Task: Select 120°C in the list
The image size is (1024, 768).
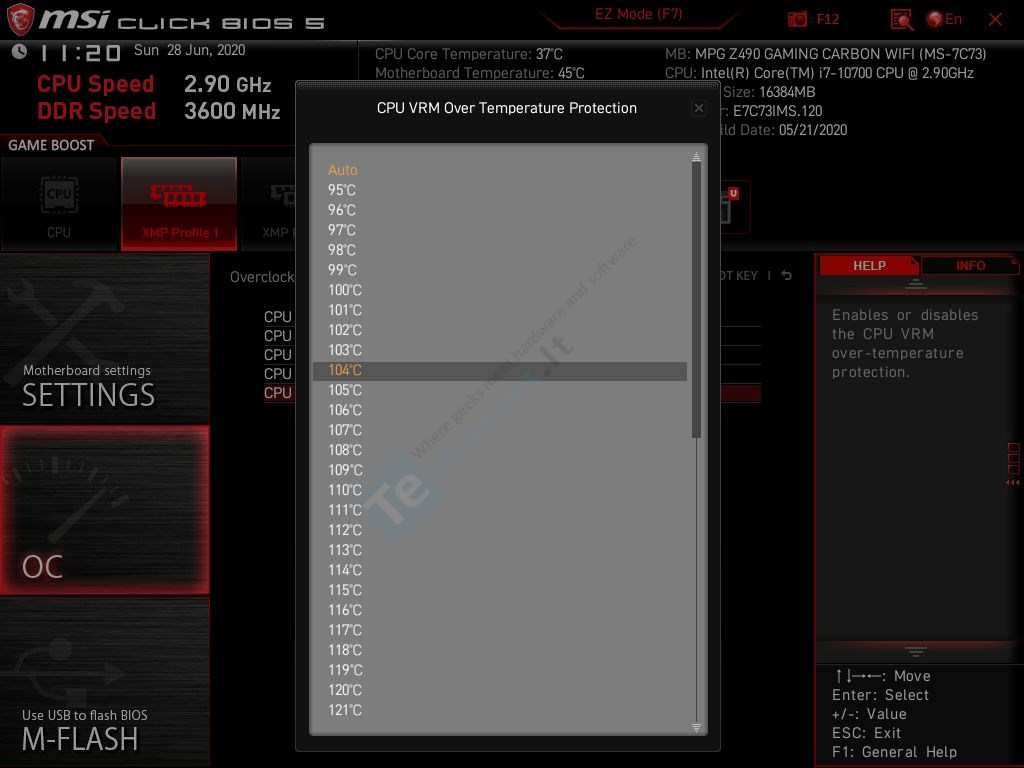Action: click(x=500, y=690)
